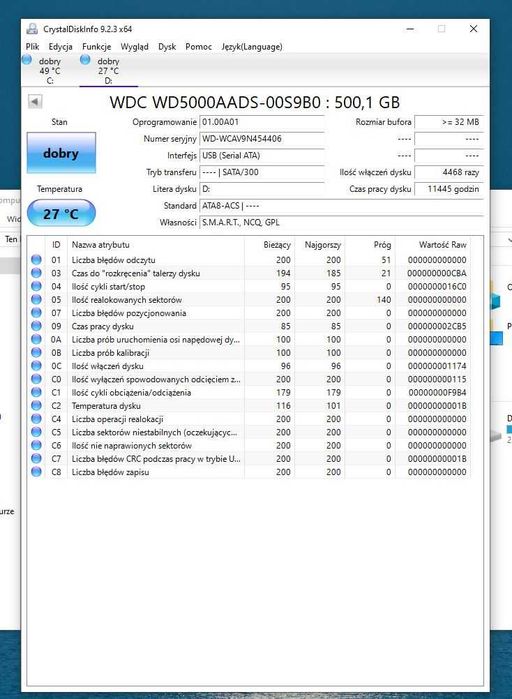Select the 'Ilość cykli start/stop' attribute row
512x699 pixels.
(249, 287)
